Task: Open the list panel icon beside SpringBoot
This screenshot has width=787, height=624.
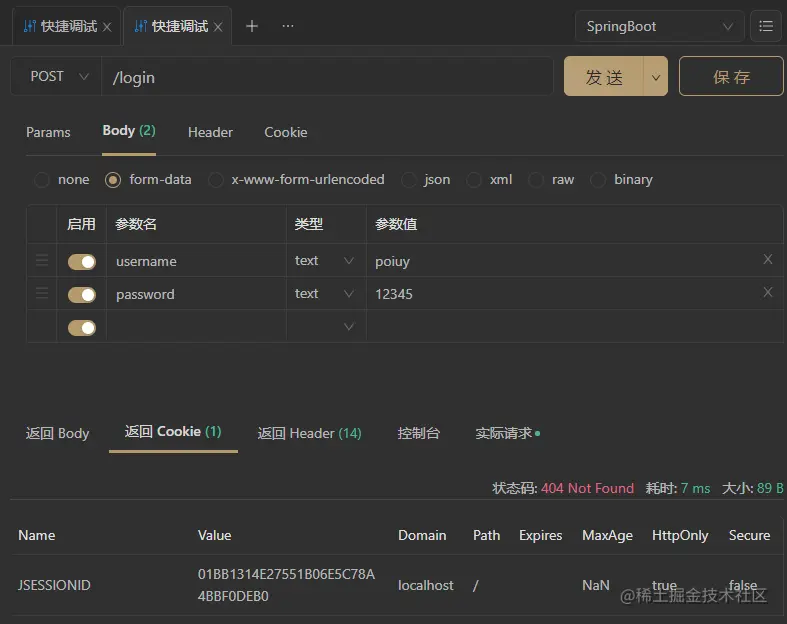Action: pos(765,26)
